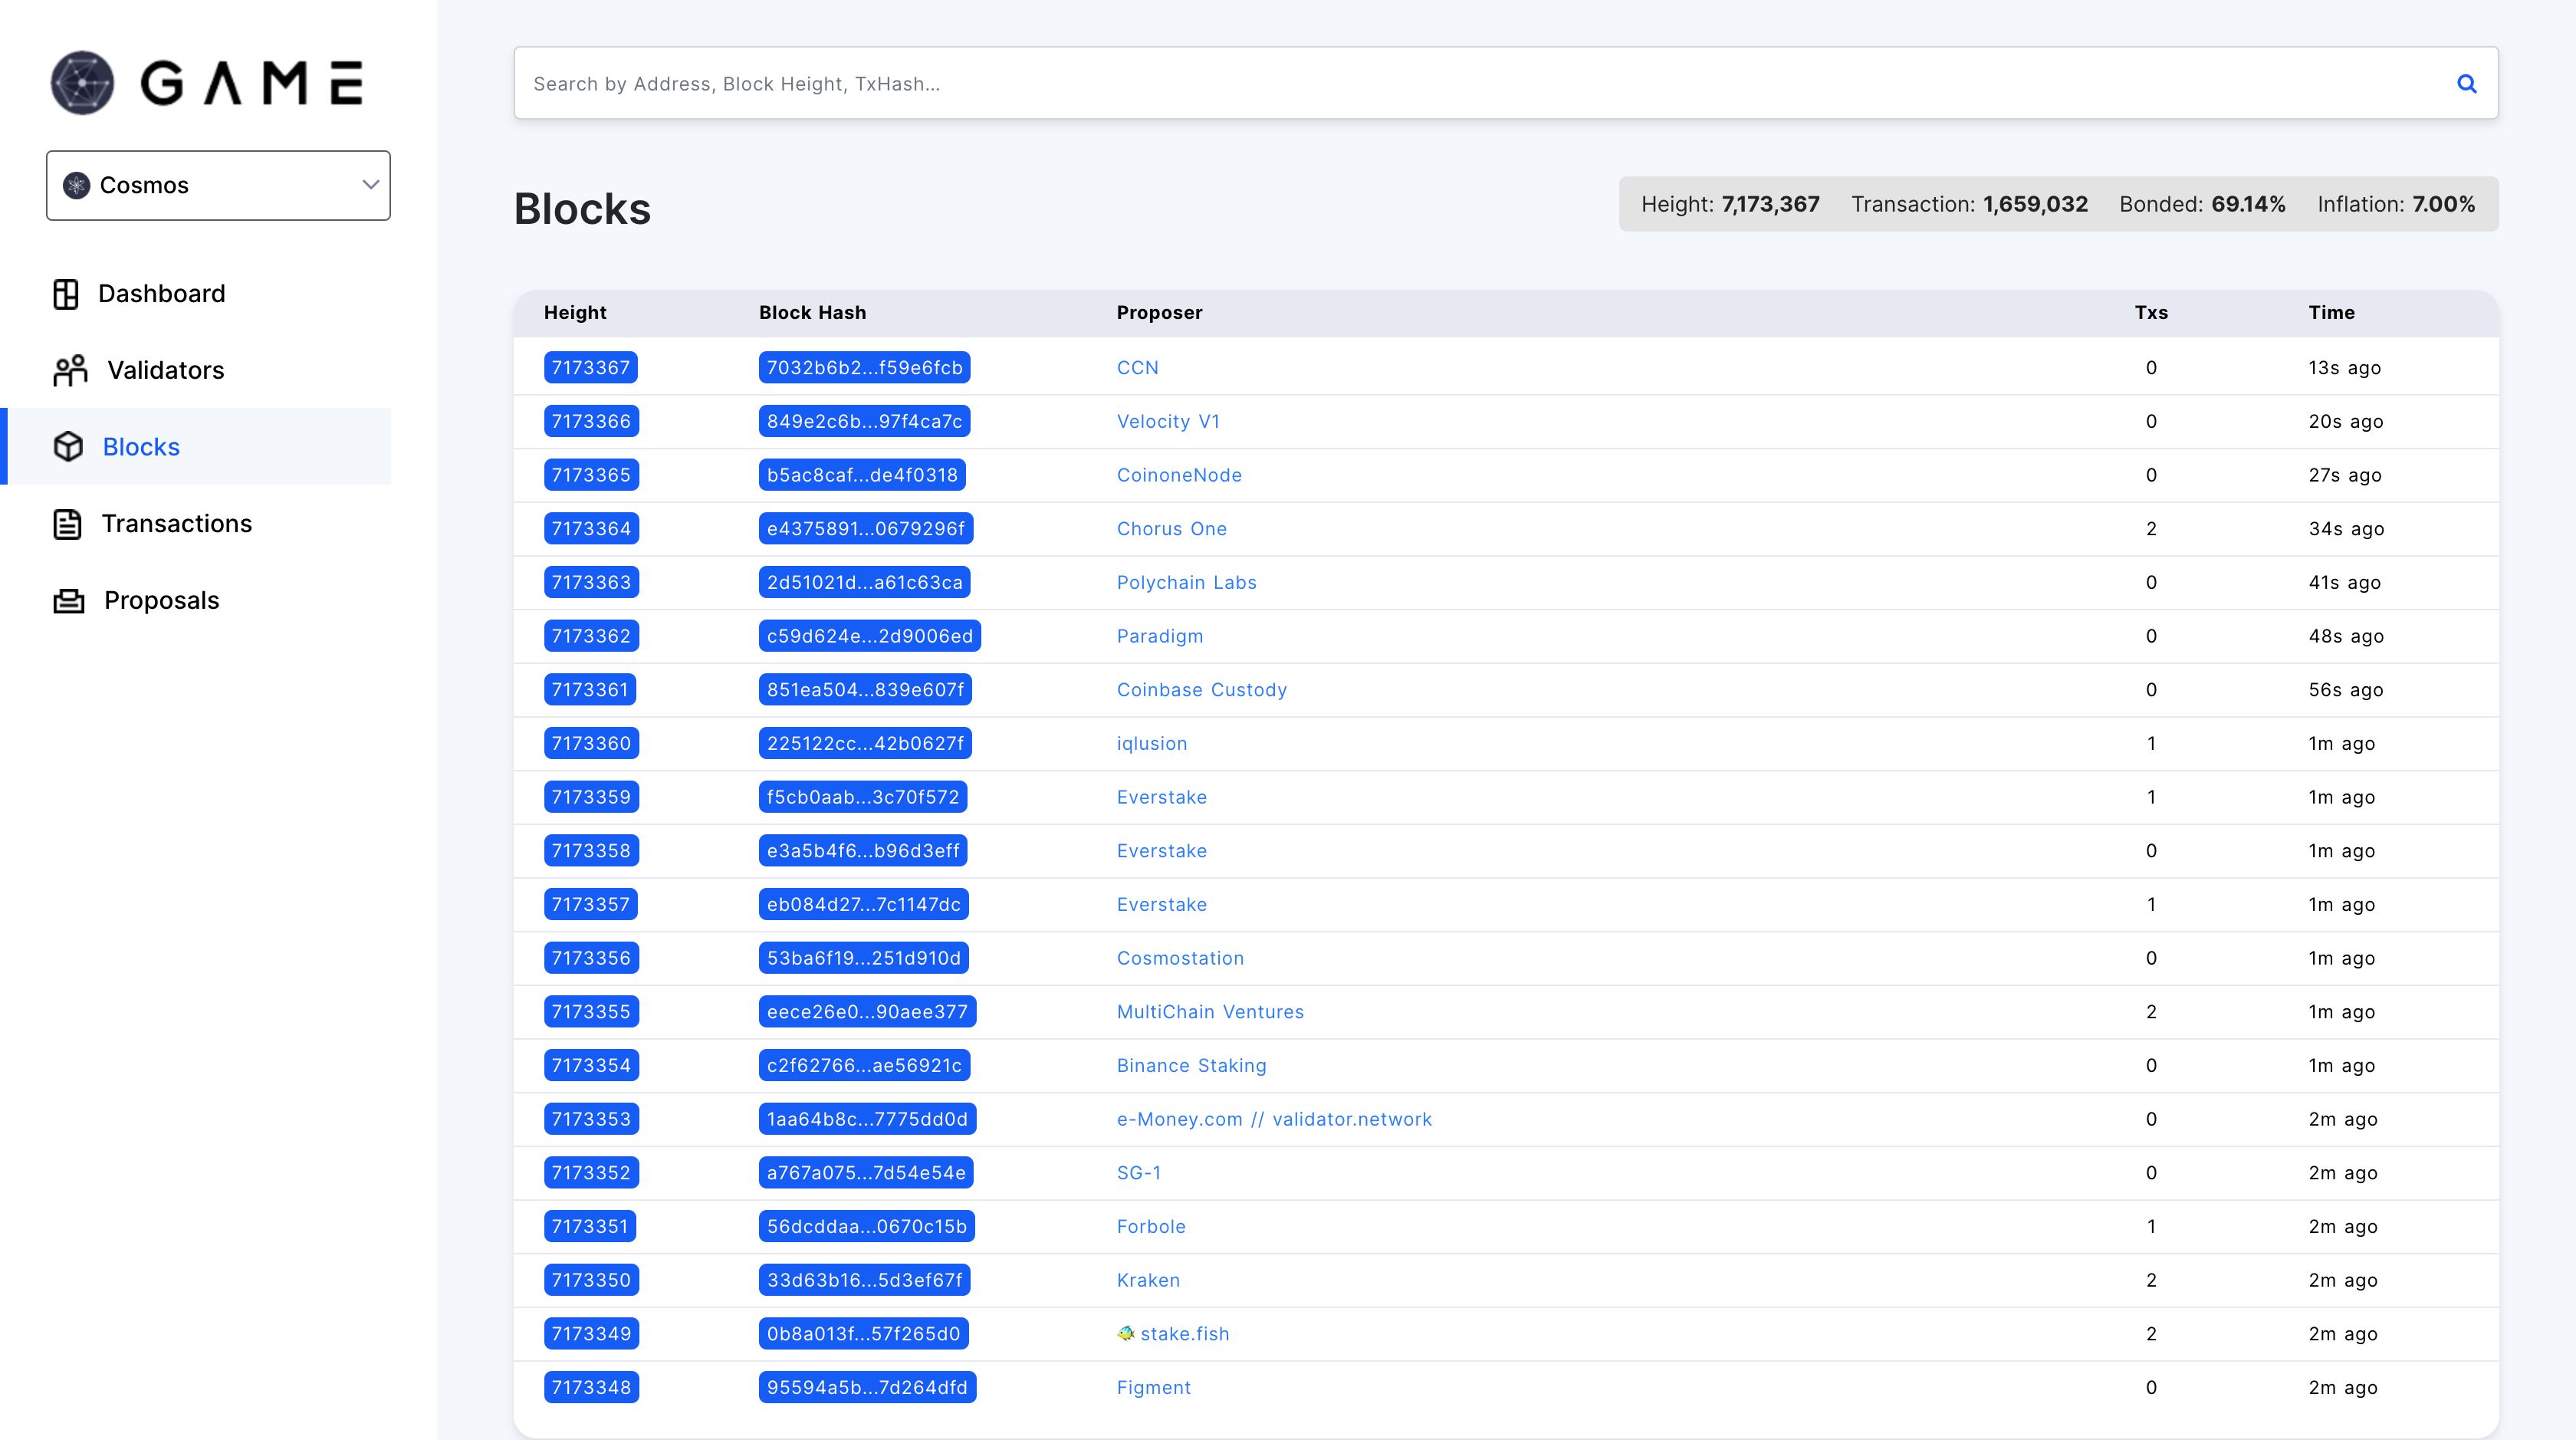This screenshot has height=1440, width=2576.
Task: Expand the network selector chevron
Action: (370, 185)
